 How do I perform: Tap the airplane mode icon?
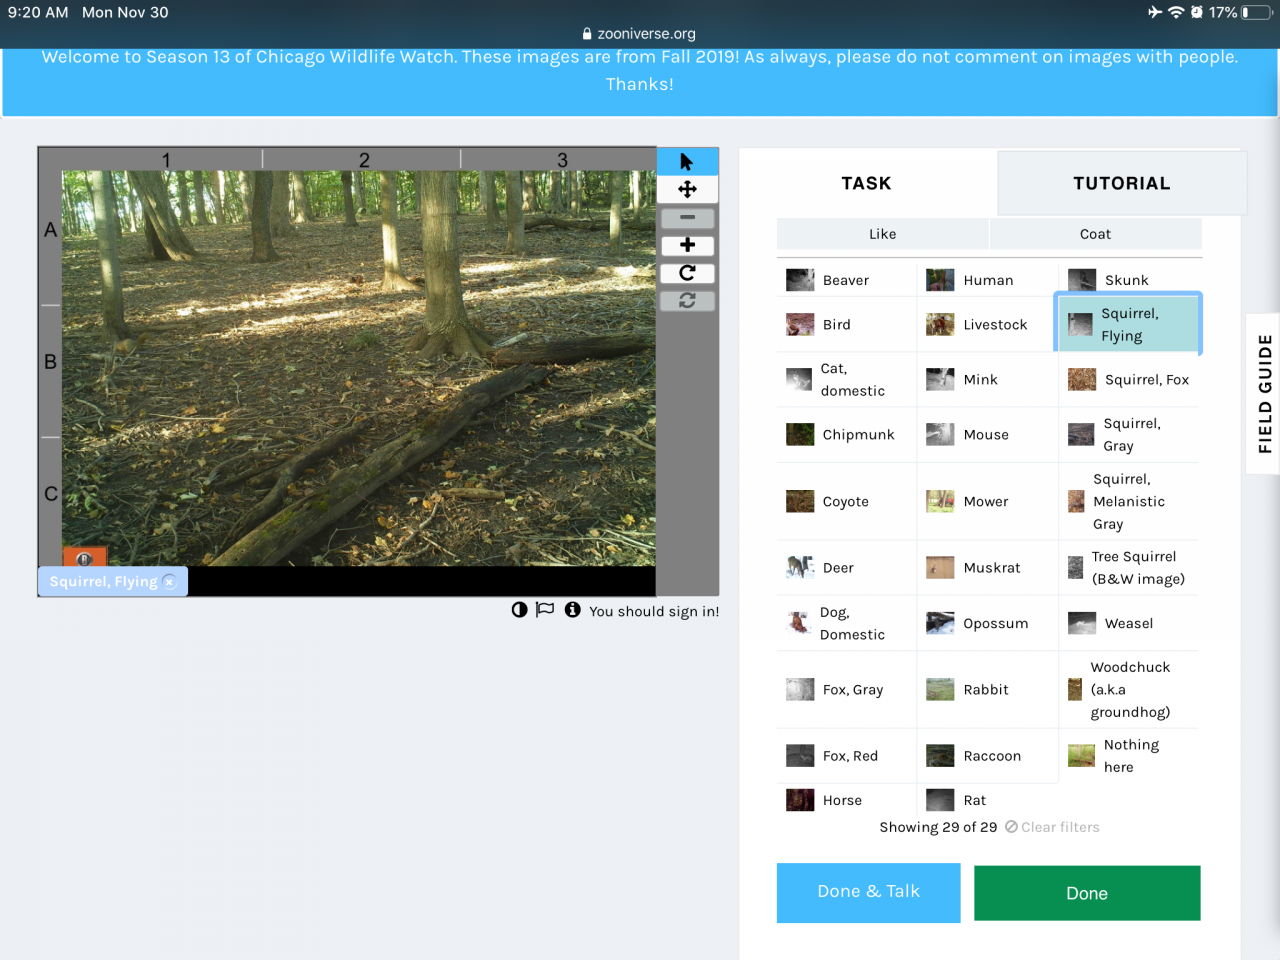[1155, 12]
